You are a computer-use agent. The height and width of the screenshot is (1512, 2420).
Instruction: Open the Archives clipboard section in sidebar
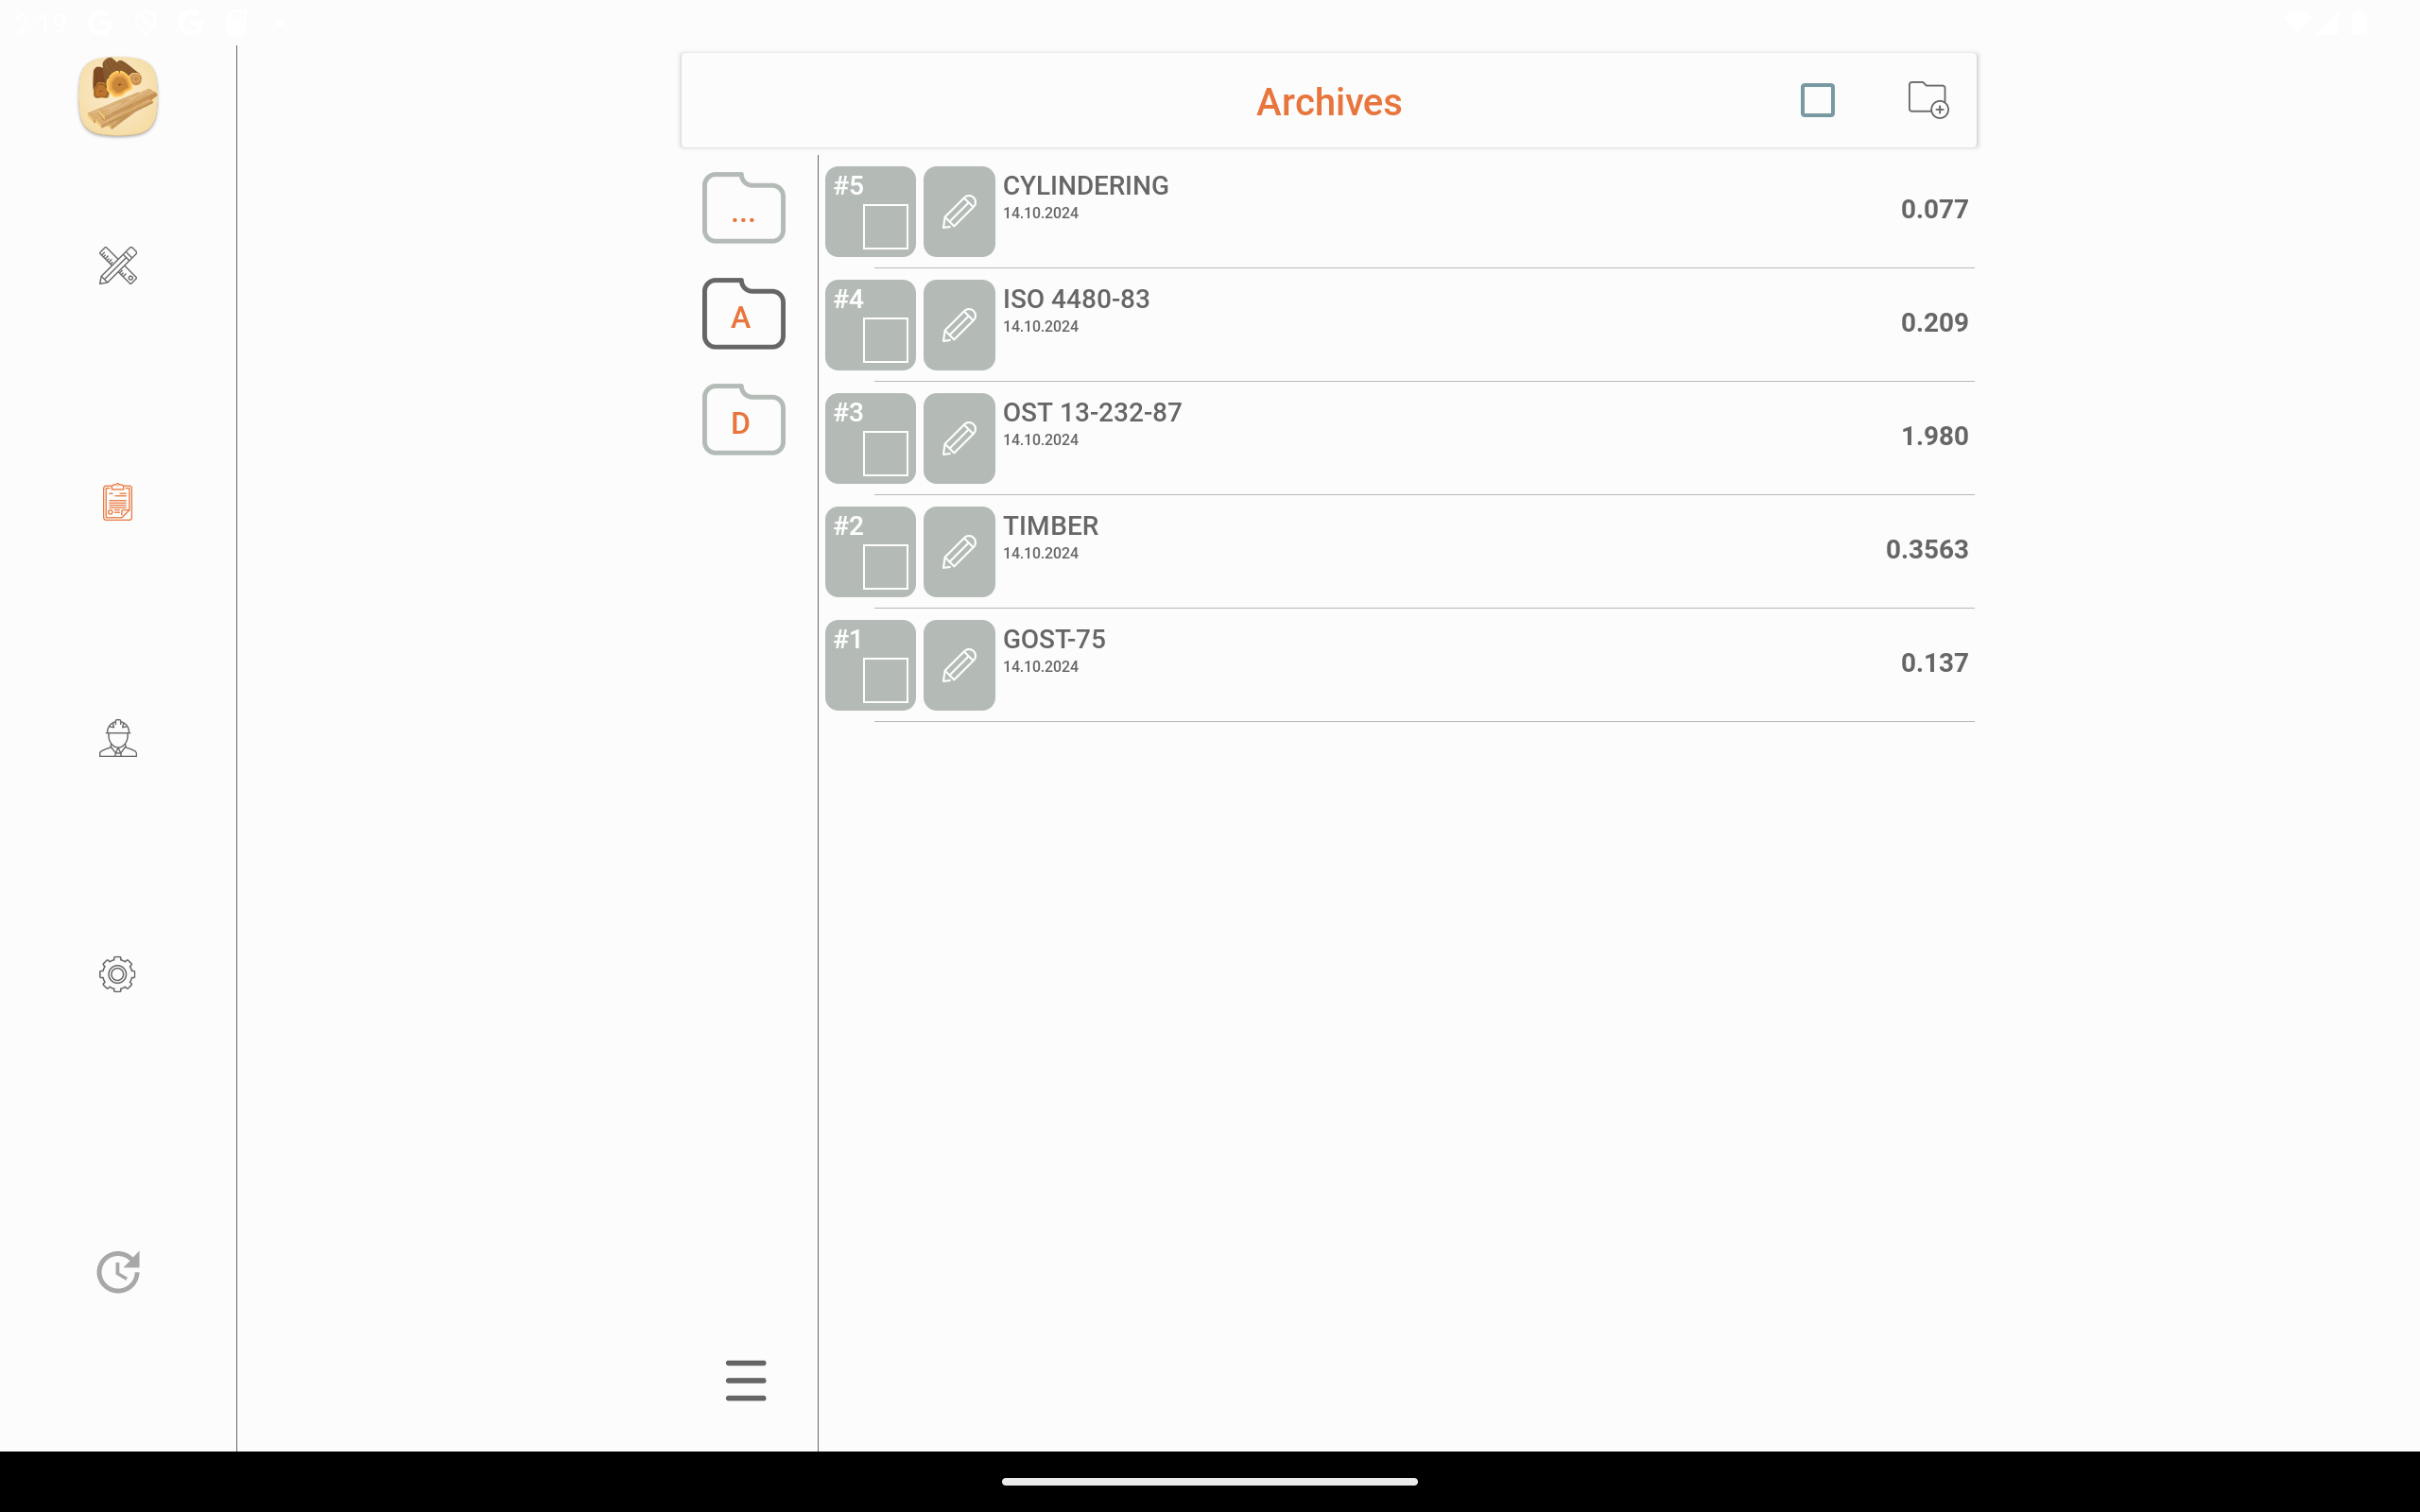118,502
